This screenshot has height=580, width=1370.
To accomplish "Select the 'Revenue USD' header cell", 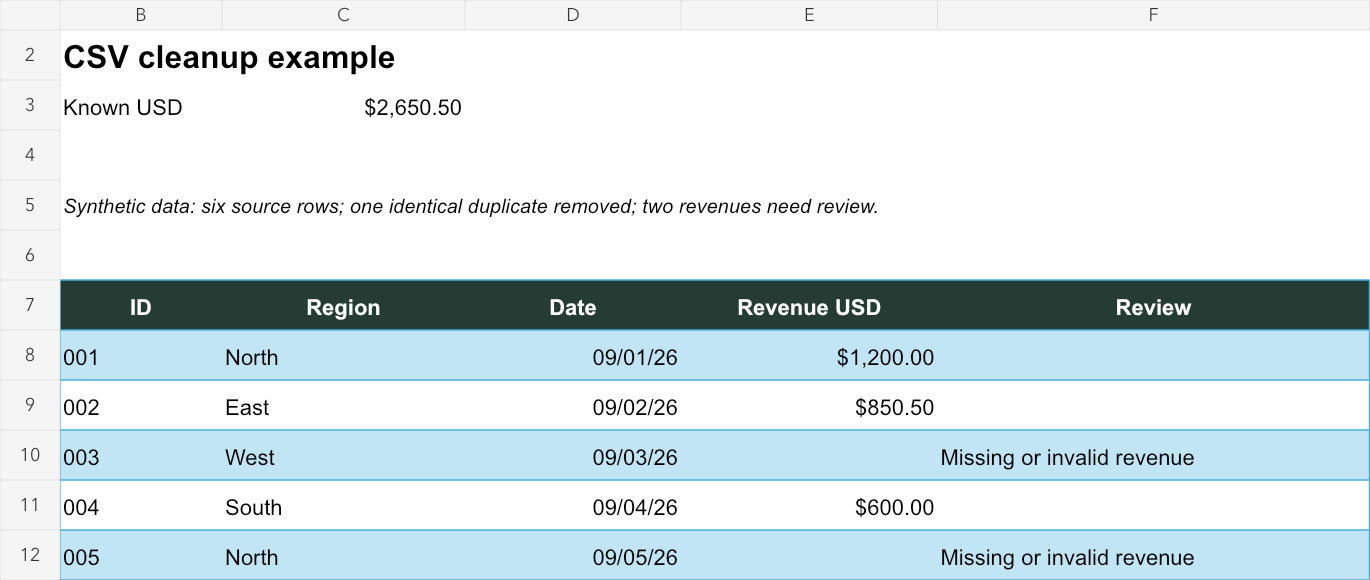I will pos(809,305).
